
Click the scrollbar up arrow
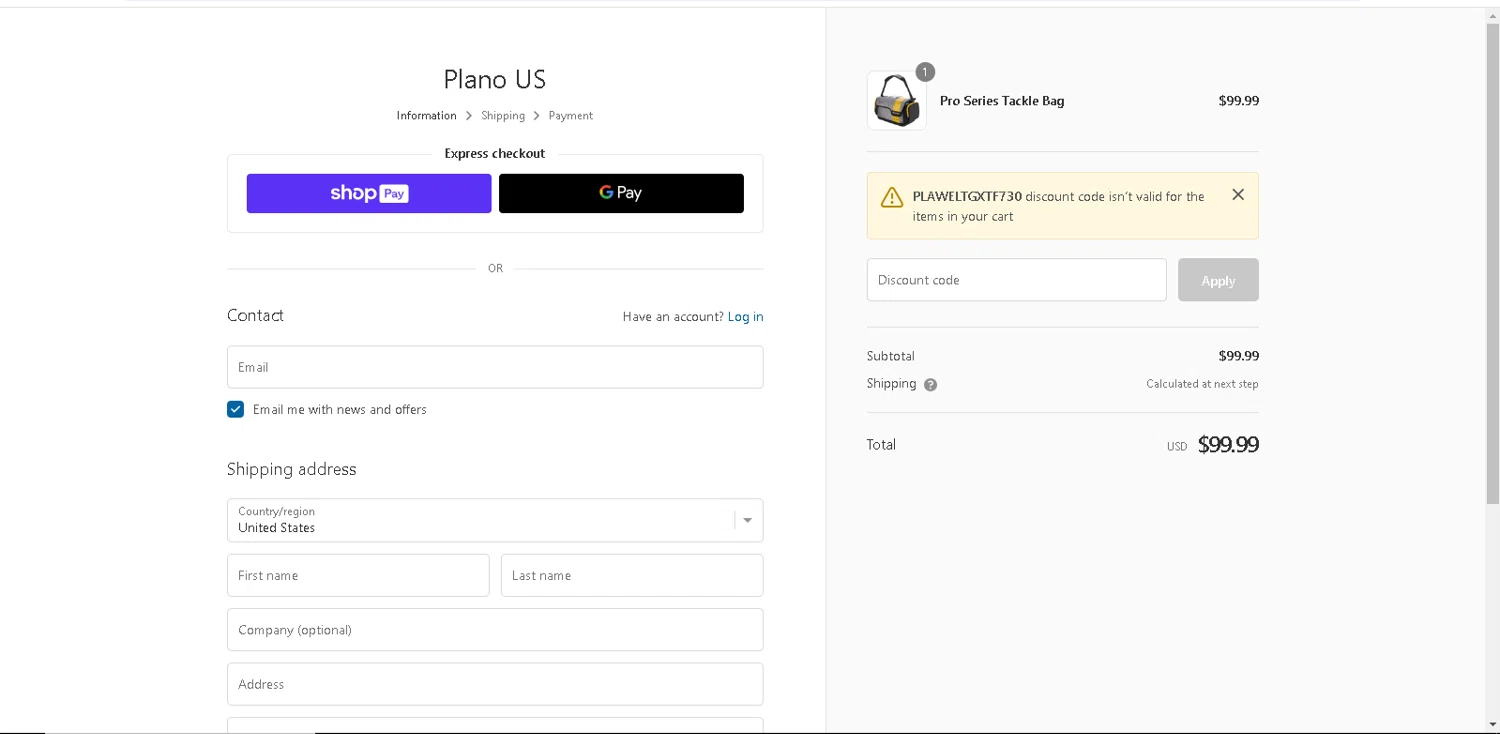tap(1493, 14)
